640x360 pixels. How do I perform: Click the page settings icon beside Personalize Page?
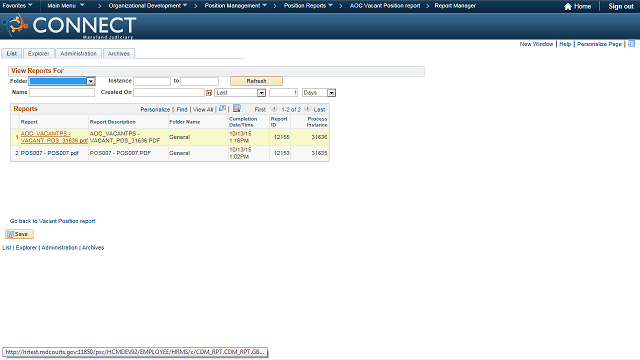[x=631, y=44]
